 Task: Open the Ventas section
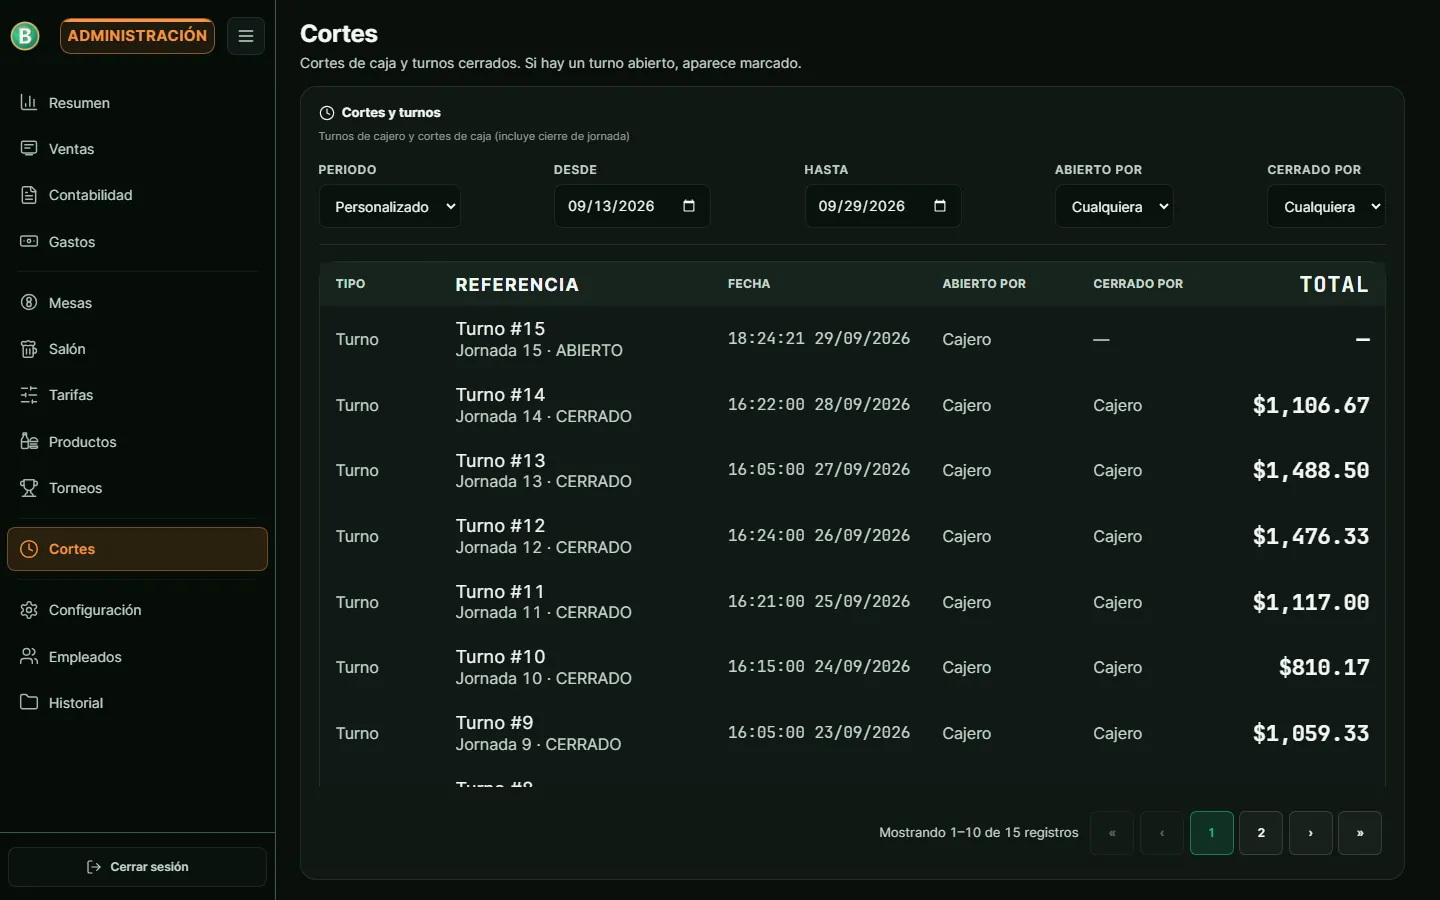click(137, 149)
